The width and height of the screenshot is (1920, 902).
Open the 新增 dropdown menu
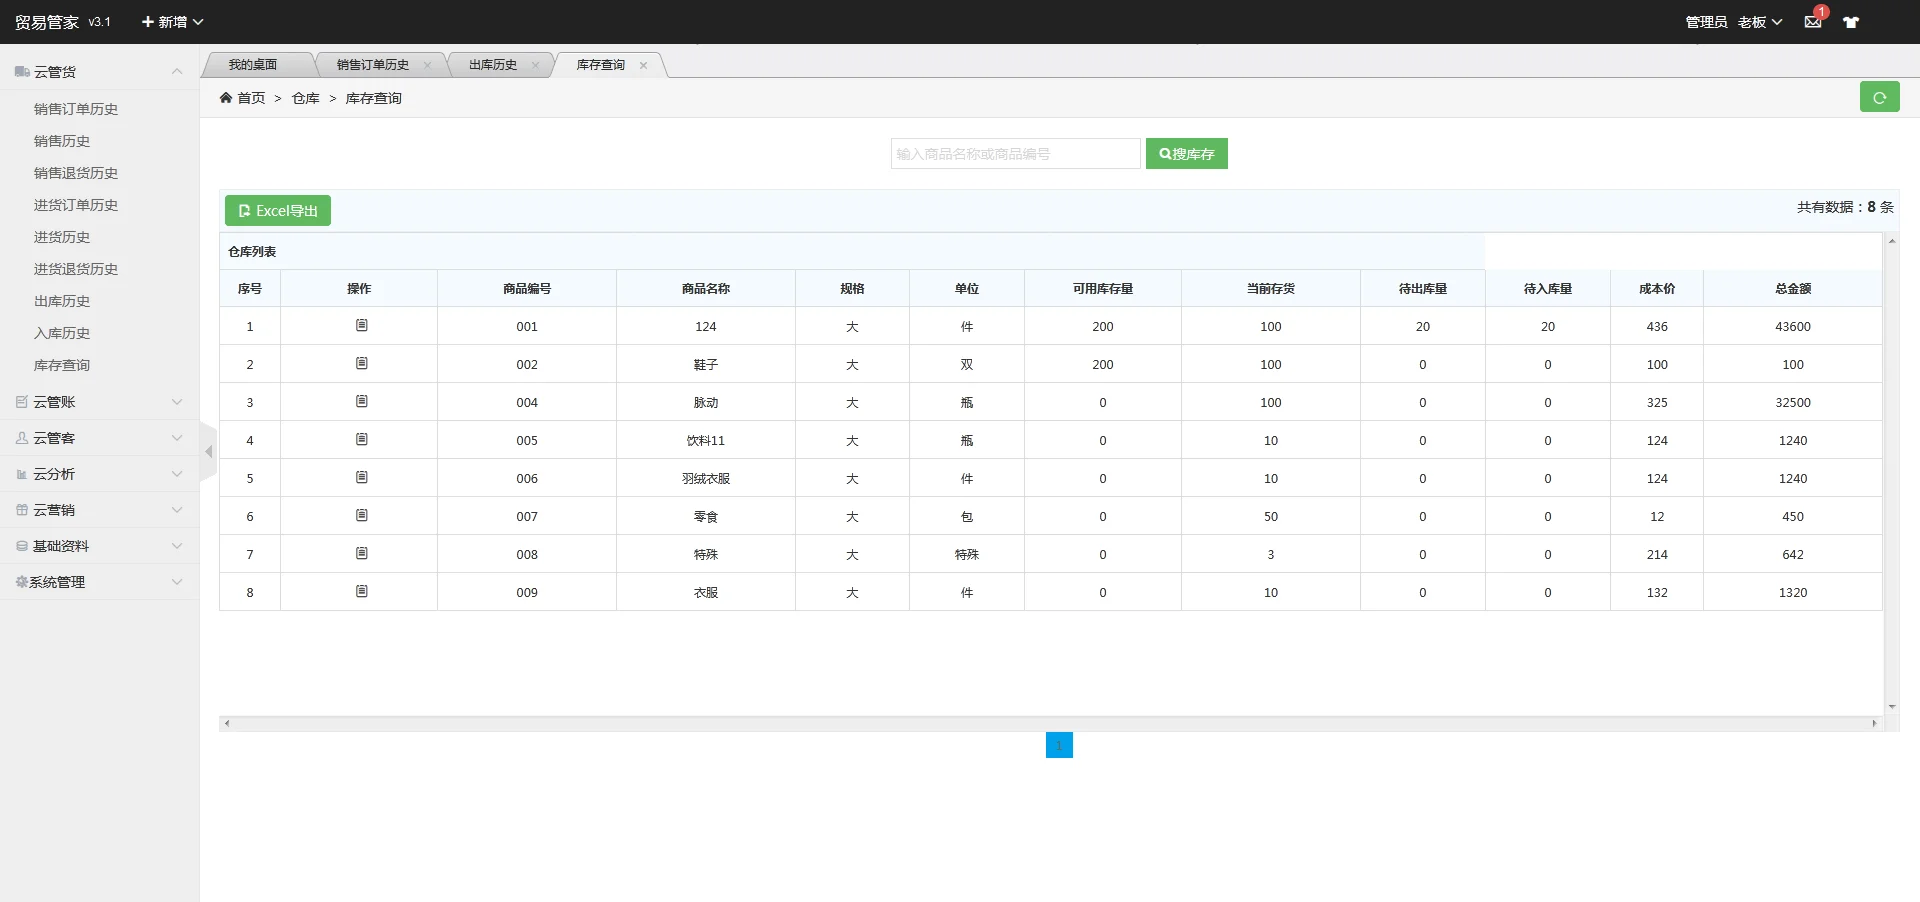[172, 22]
